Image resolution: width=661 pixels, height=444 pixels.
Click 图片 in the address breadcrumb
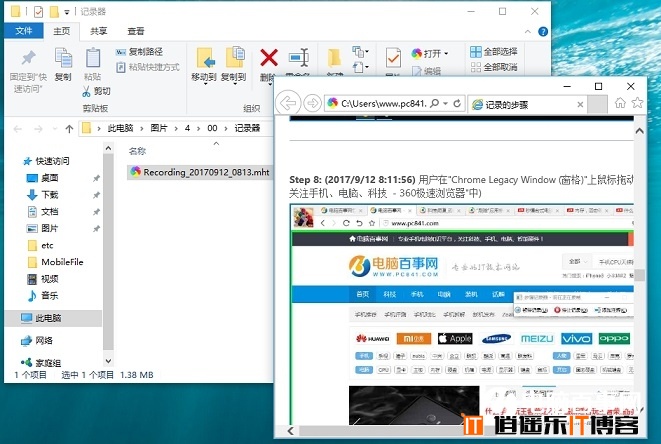pos(159,128)
